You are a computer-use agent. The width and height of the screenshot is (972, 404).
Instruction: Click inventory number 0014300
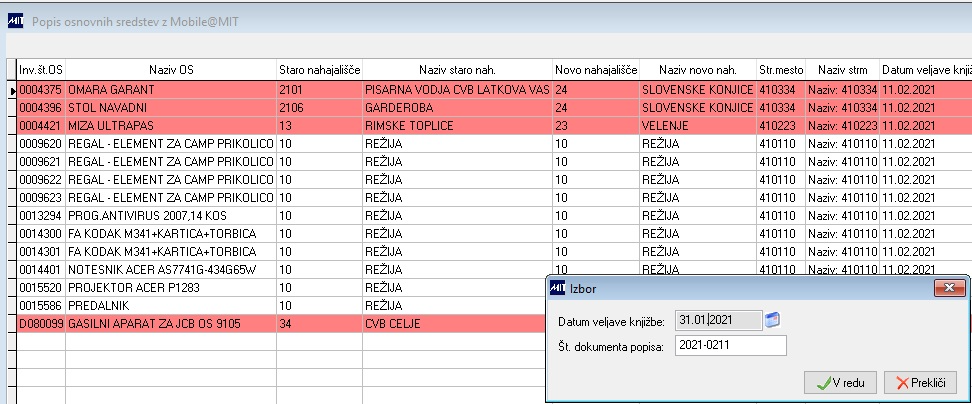coord(41,234)
